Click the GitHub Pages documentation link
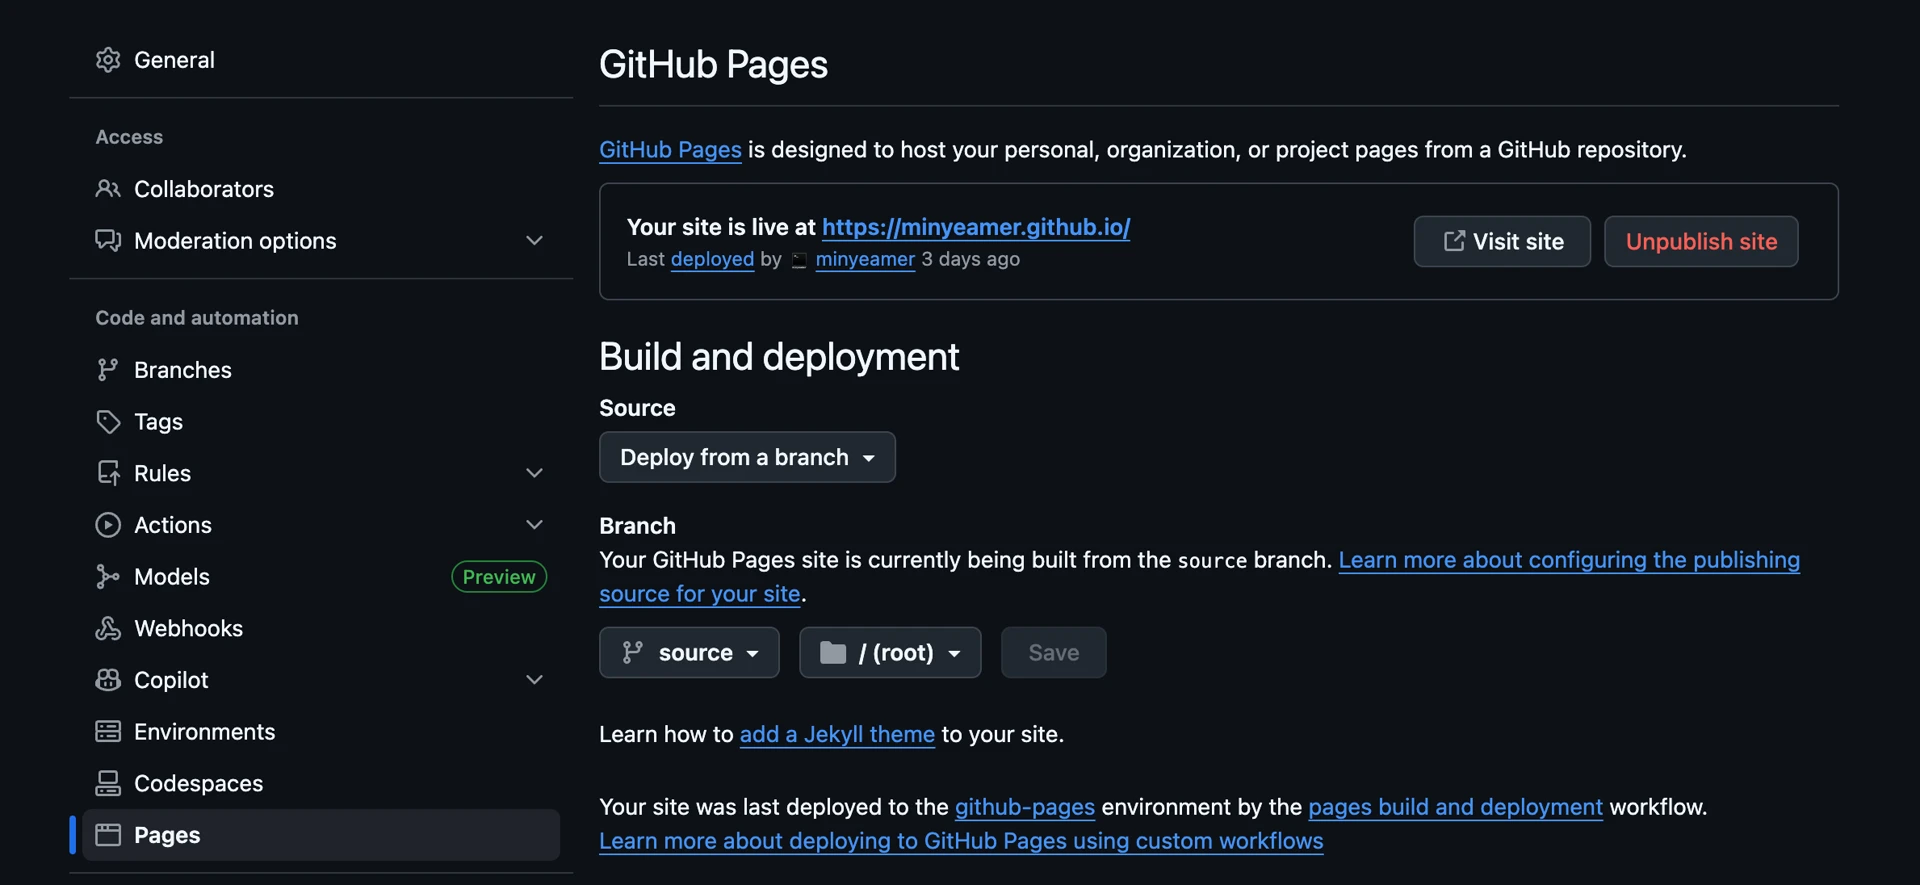Screen dimensions: 1920x885 [x=670, y=150]
